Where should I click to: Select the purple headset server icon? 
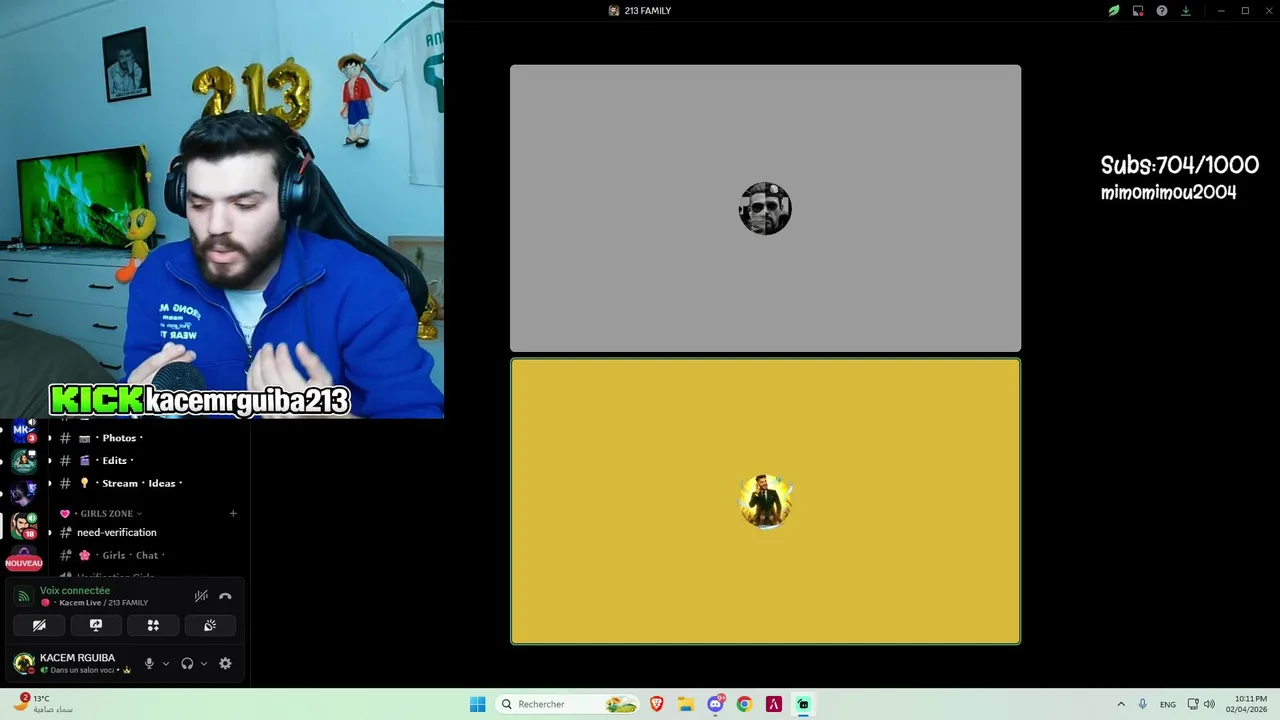(x=24, y=493)
